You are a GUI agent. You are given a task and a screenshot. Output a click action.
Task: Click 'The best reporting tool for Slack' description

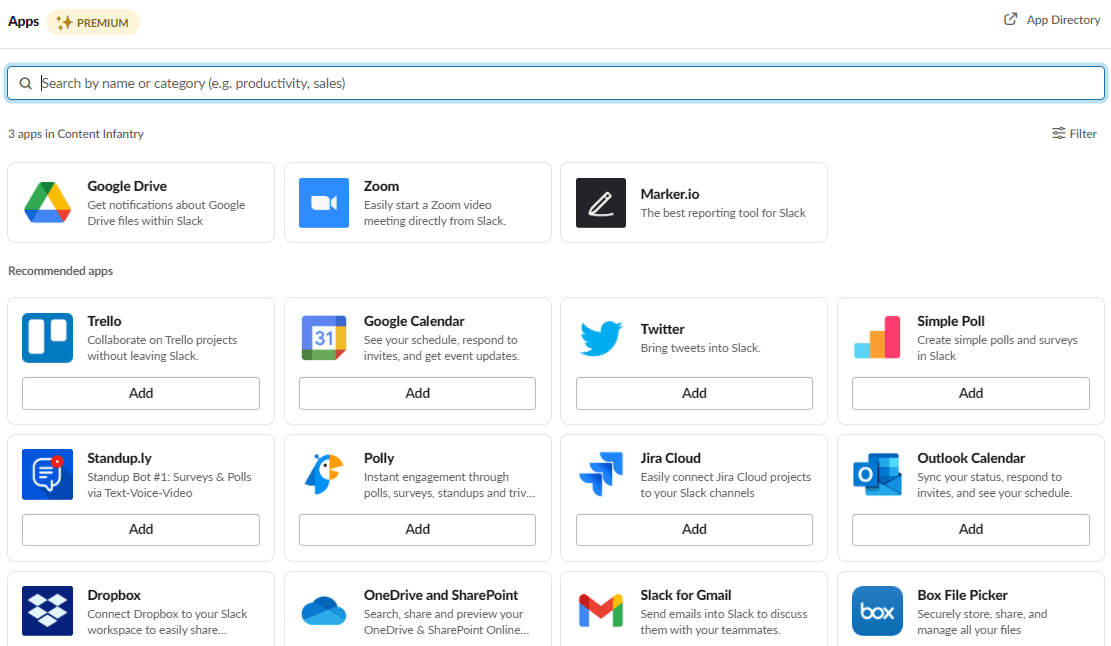click(723, 212)
